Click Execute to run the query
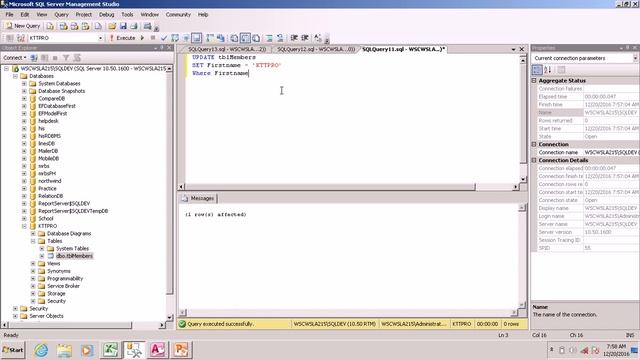The image size is (640, 360). (122, 38)
